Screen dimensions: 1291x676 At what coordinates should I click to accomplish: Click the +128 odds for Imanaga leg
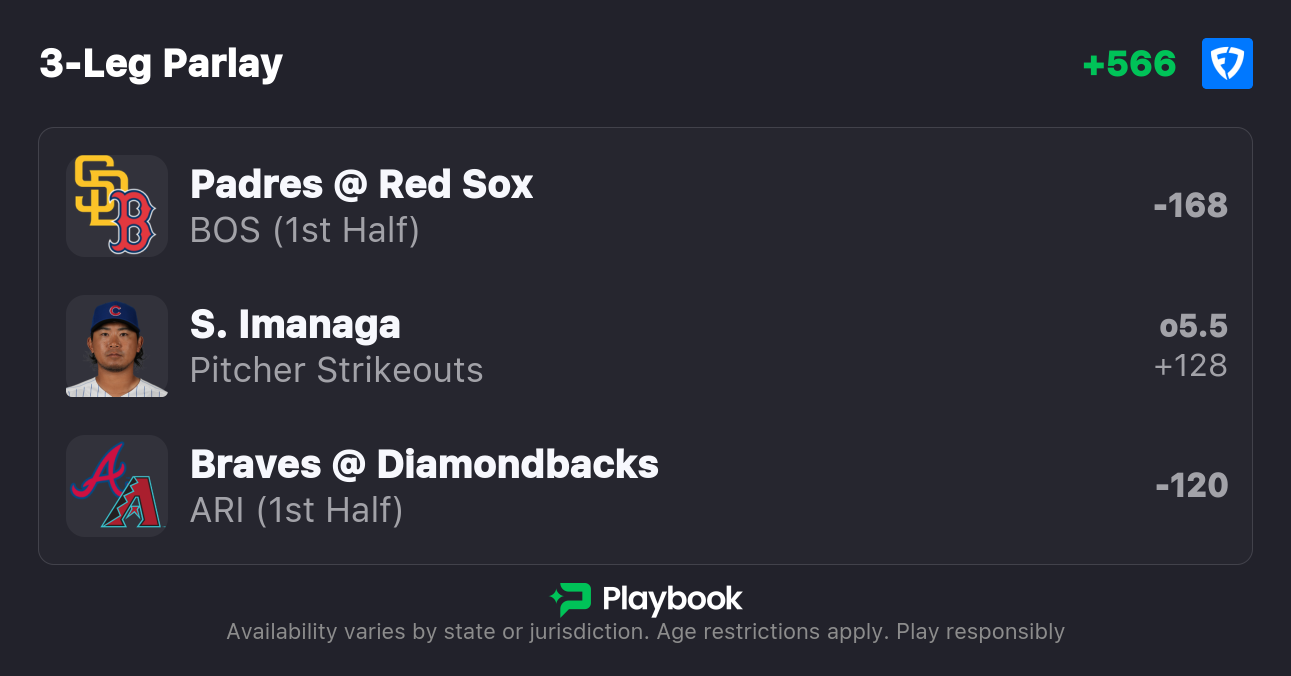[1190, 366]
